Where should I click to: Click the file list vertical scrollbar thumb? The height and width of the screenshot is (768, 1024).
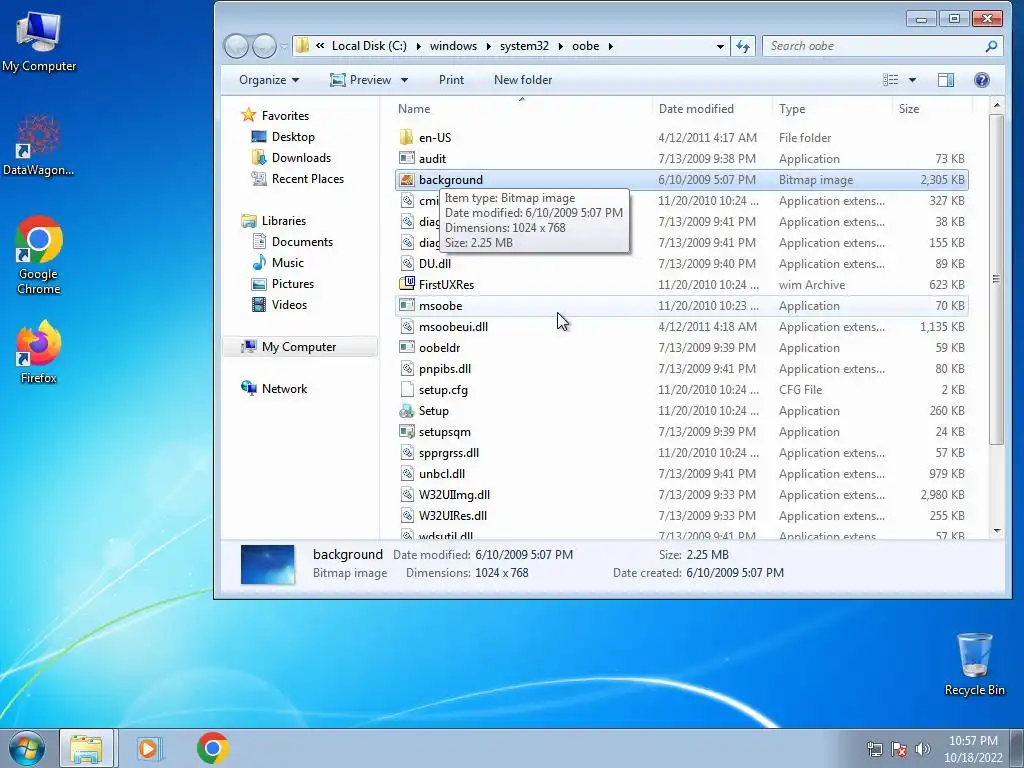(x=996, y=279)
